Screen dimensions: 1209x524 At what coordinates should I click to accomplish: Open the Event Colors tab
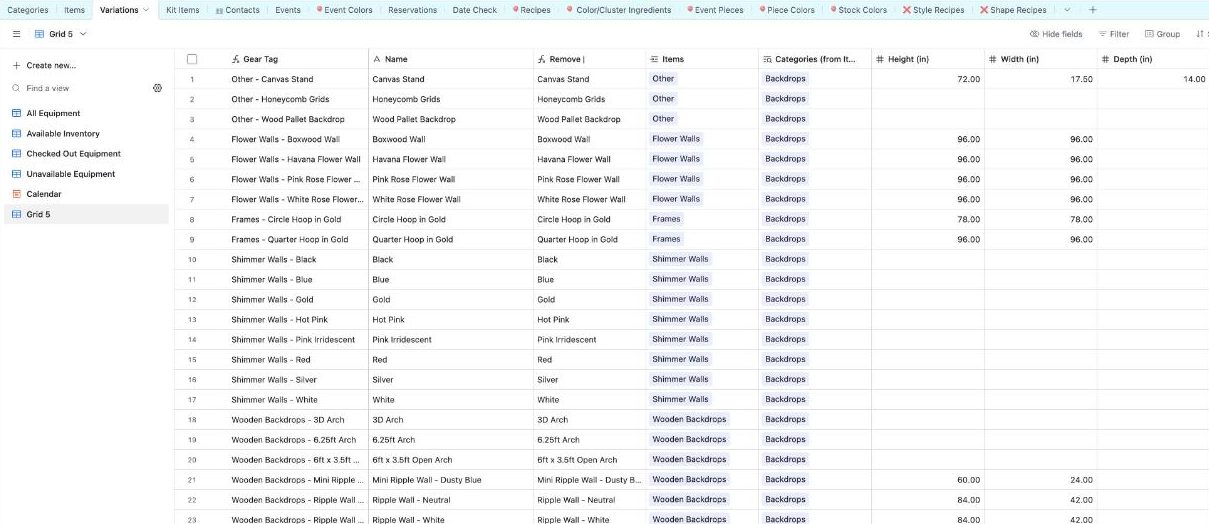344,10
